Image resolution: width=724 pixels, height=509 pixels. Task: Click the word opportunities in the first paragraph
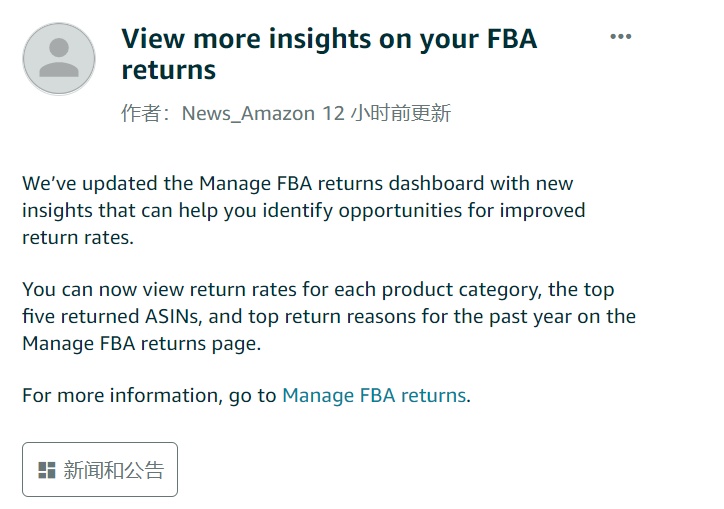(400, 211)
